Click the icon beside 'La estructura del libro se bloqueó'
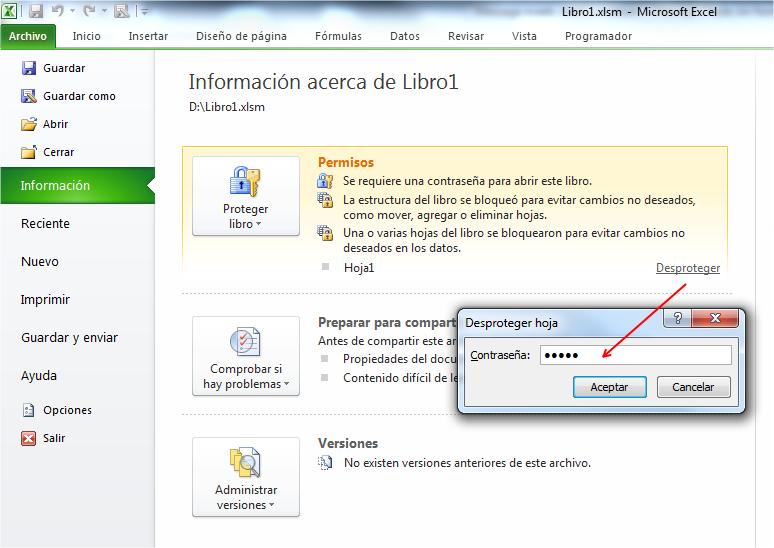This screenshot has width=774, height=548. [x=325, y=200]
